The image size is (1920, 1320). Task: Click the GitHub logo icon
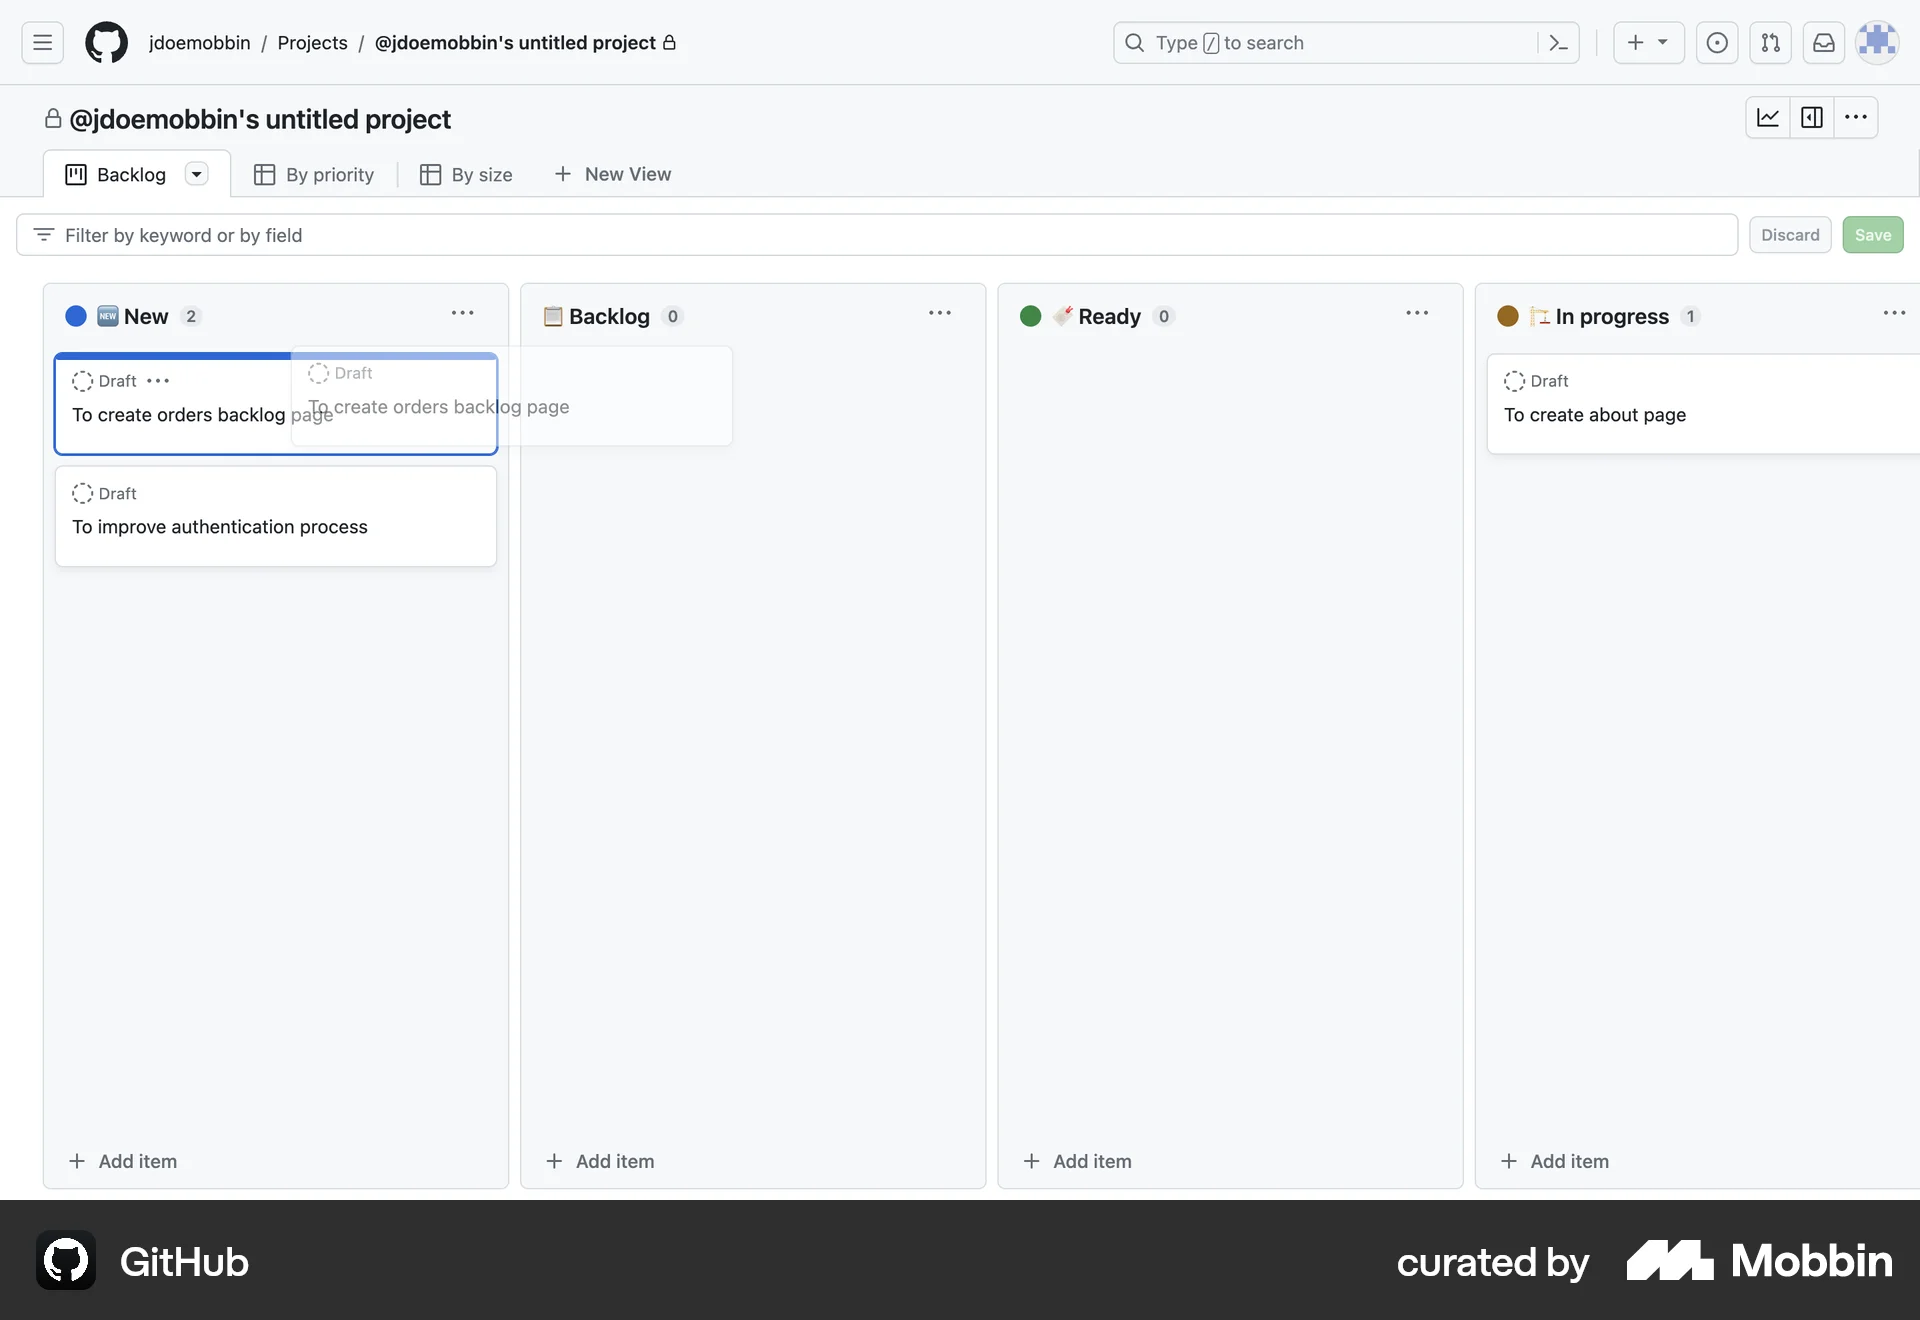105,42
